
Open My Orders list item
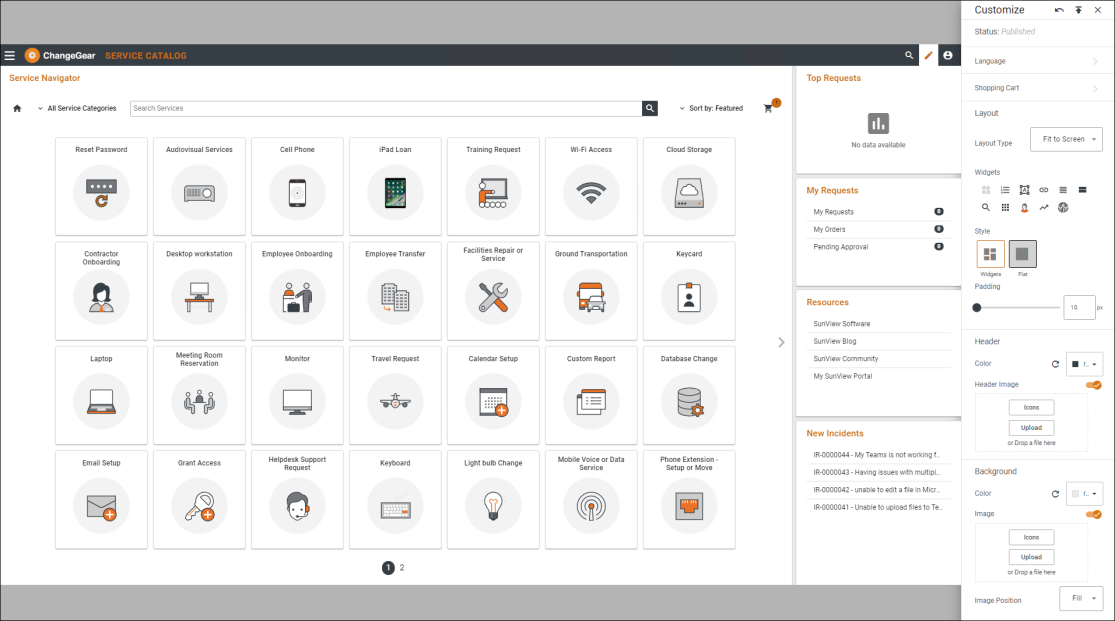[878, 229]
